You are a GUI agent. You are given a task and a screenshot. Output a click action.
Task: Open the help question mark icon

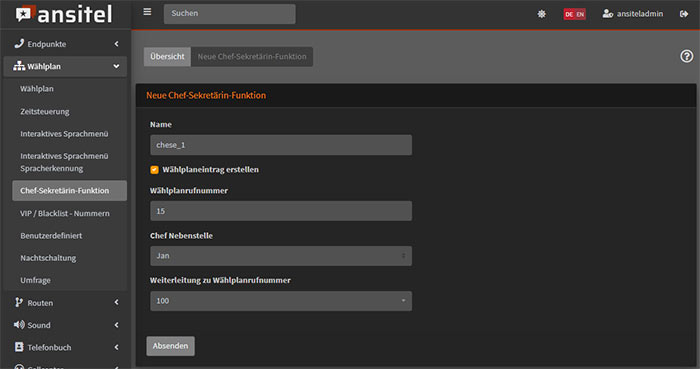[687, 56]
